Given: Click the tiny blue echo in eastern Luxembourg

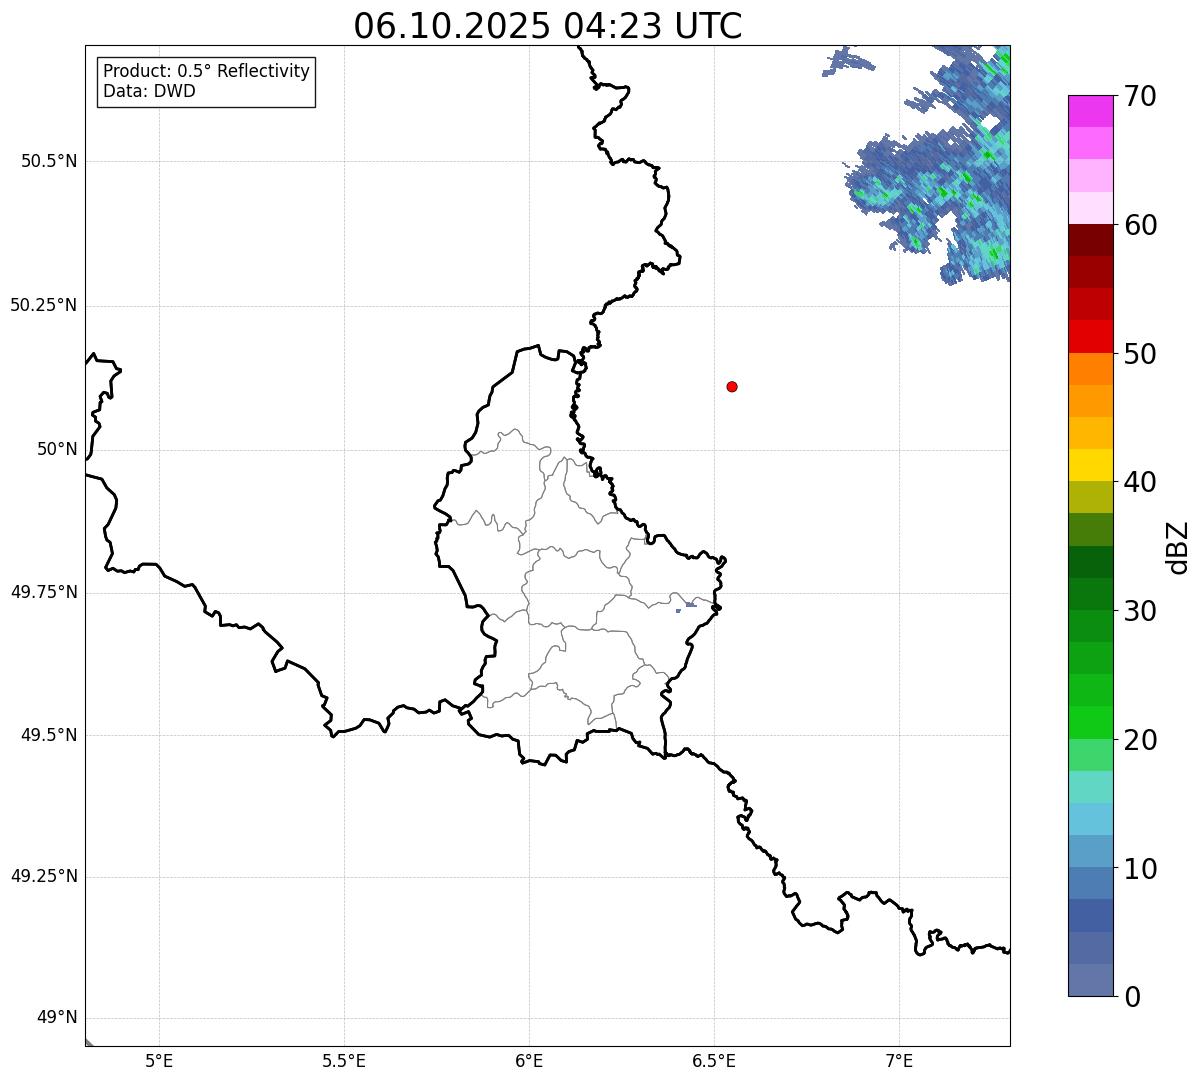Looking at the screenshot, I should coord(688,605).
